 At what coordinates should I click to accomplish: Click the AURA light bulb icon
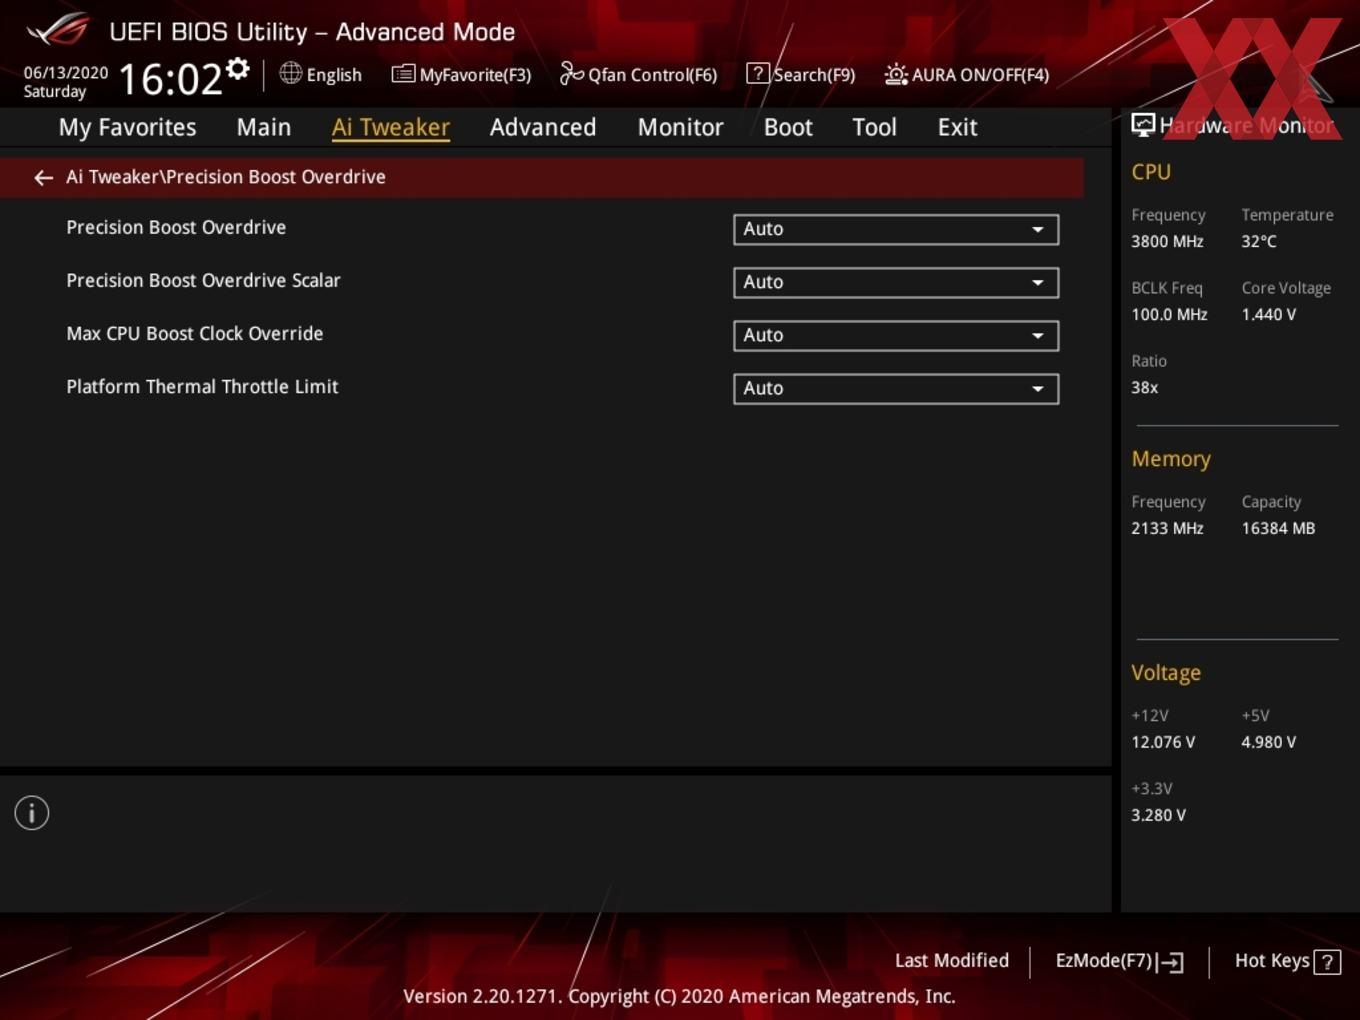pos(896,74)
